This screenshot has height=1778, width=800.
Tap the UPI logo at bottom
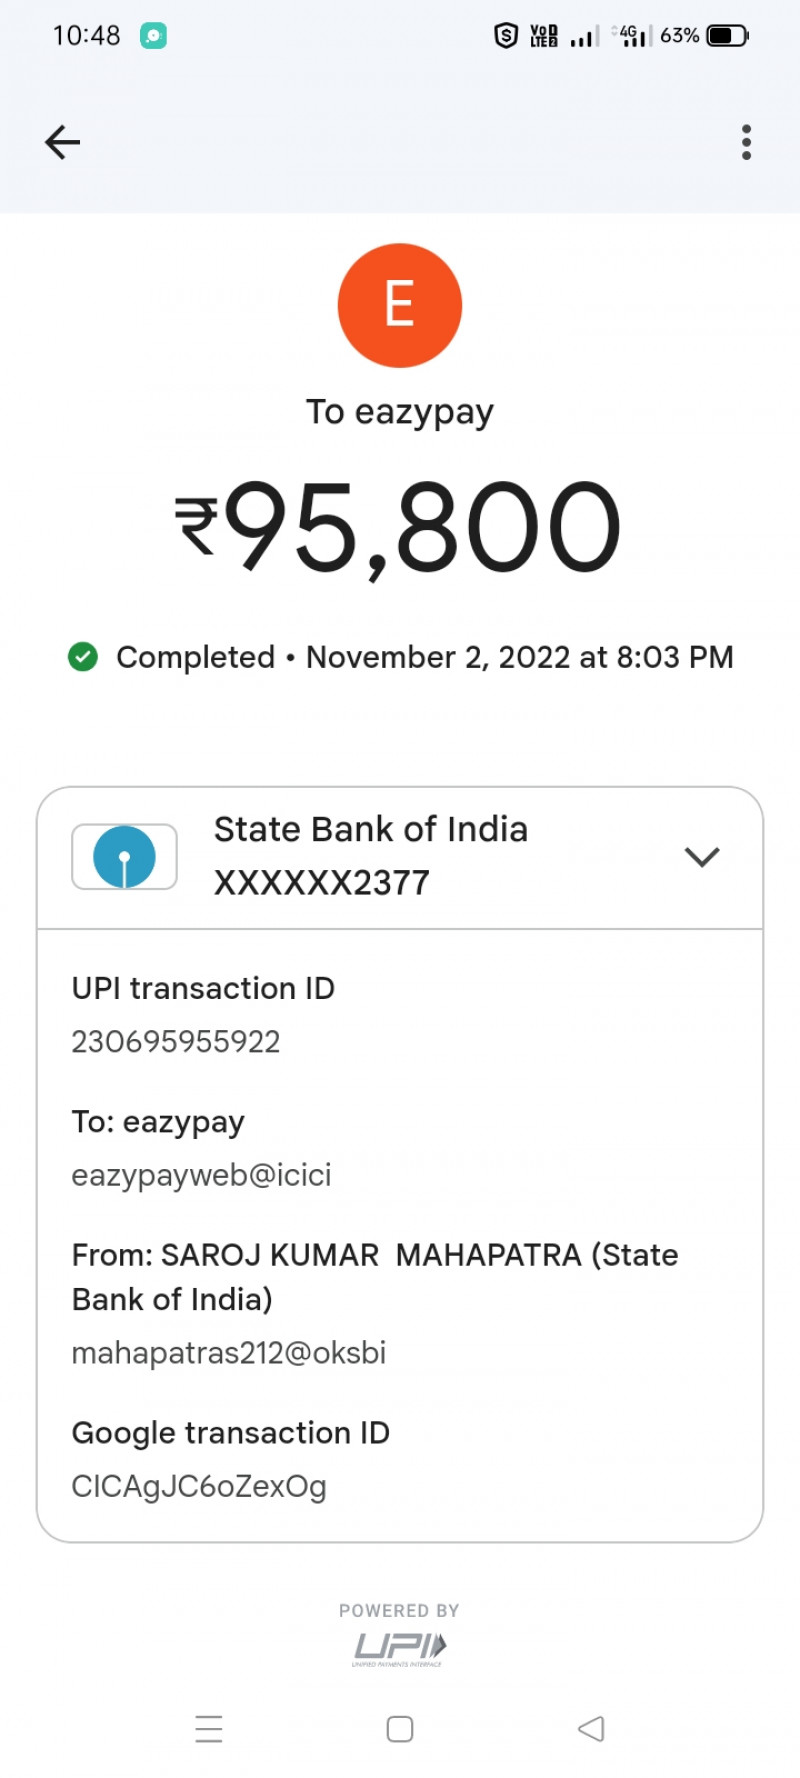pyautogui.click(x=400, y=1647)
